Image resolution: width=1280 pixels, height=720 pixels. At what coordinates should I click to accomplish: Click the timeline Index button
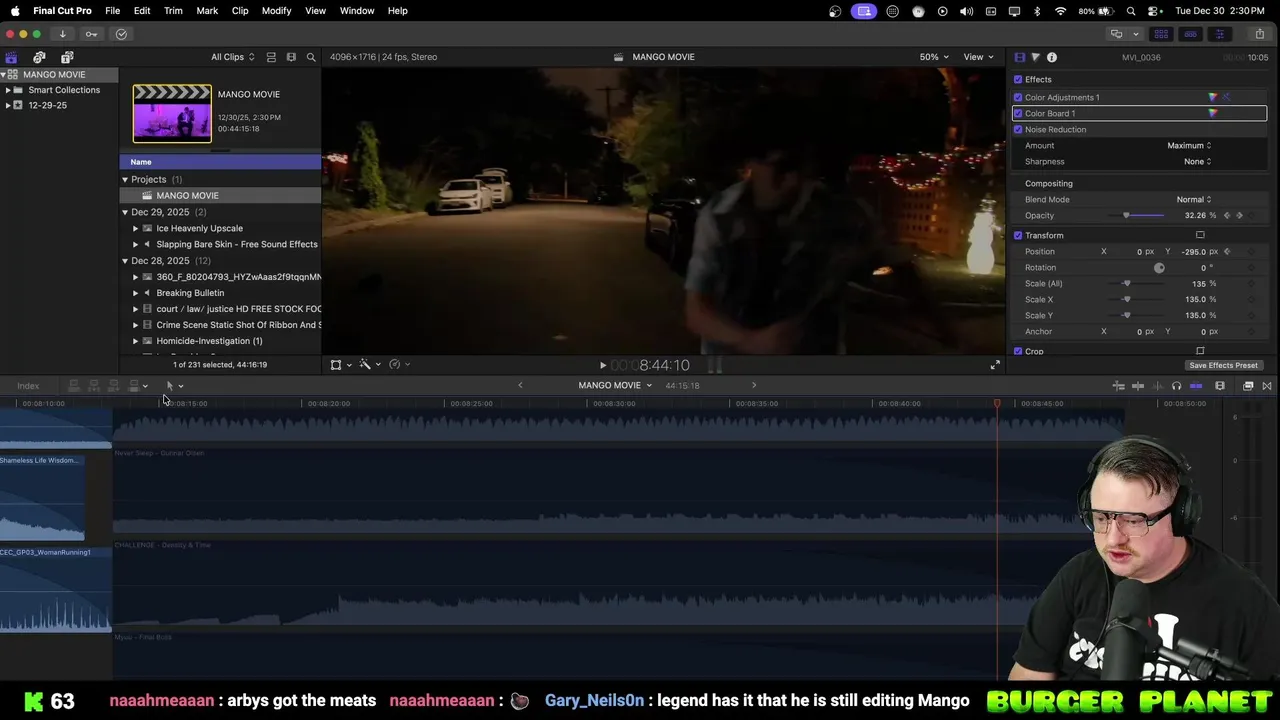click(28, 386)
